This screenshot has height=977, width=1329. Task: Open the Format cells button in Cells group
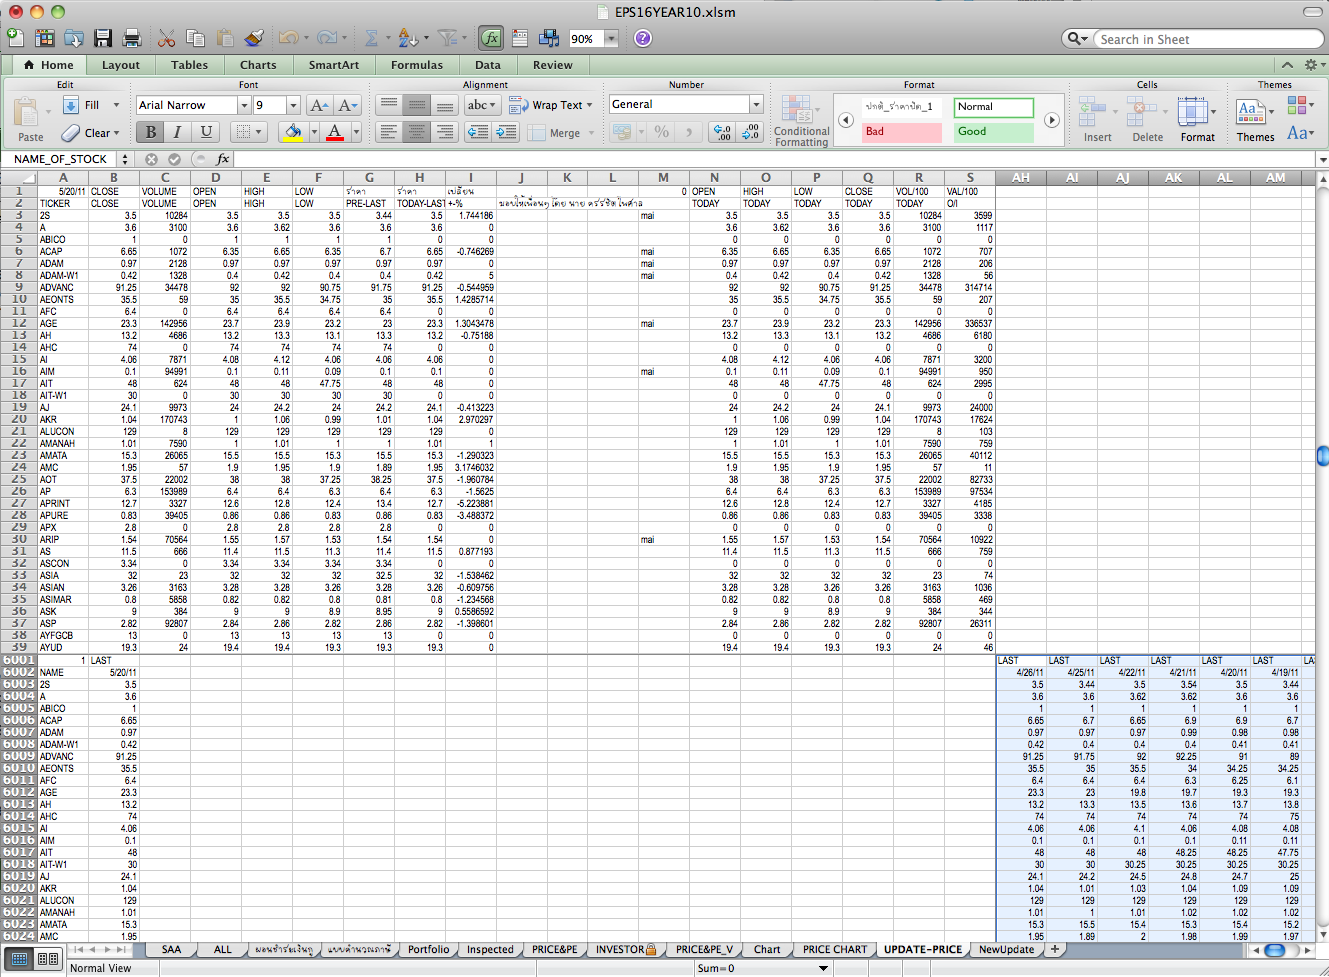click(x=1197, y=120)
